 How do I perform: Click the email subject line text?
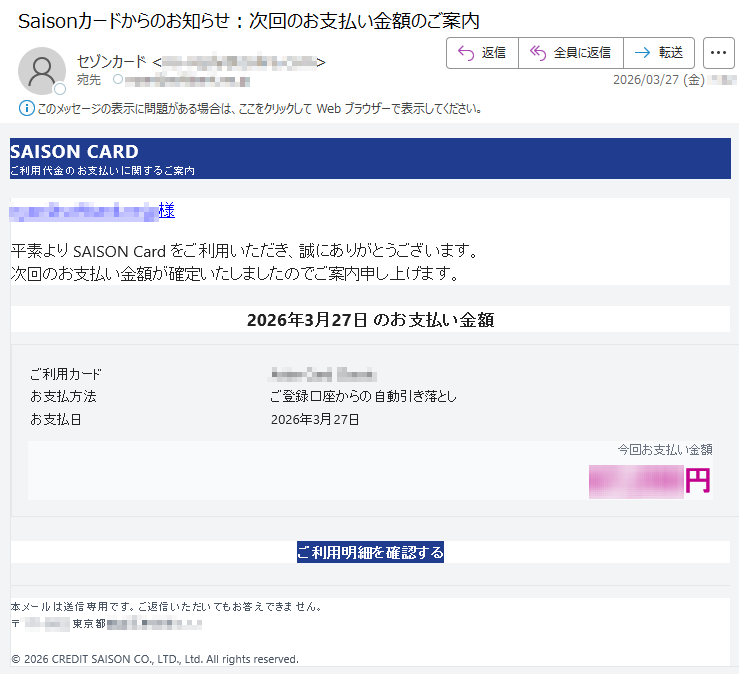tap(248, 20)
